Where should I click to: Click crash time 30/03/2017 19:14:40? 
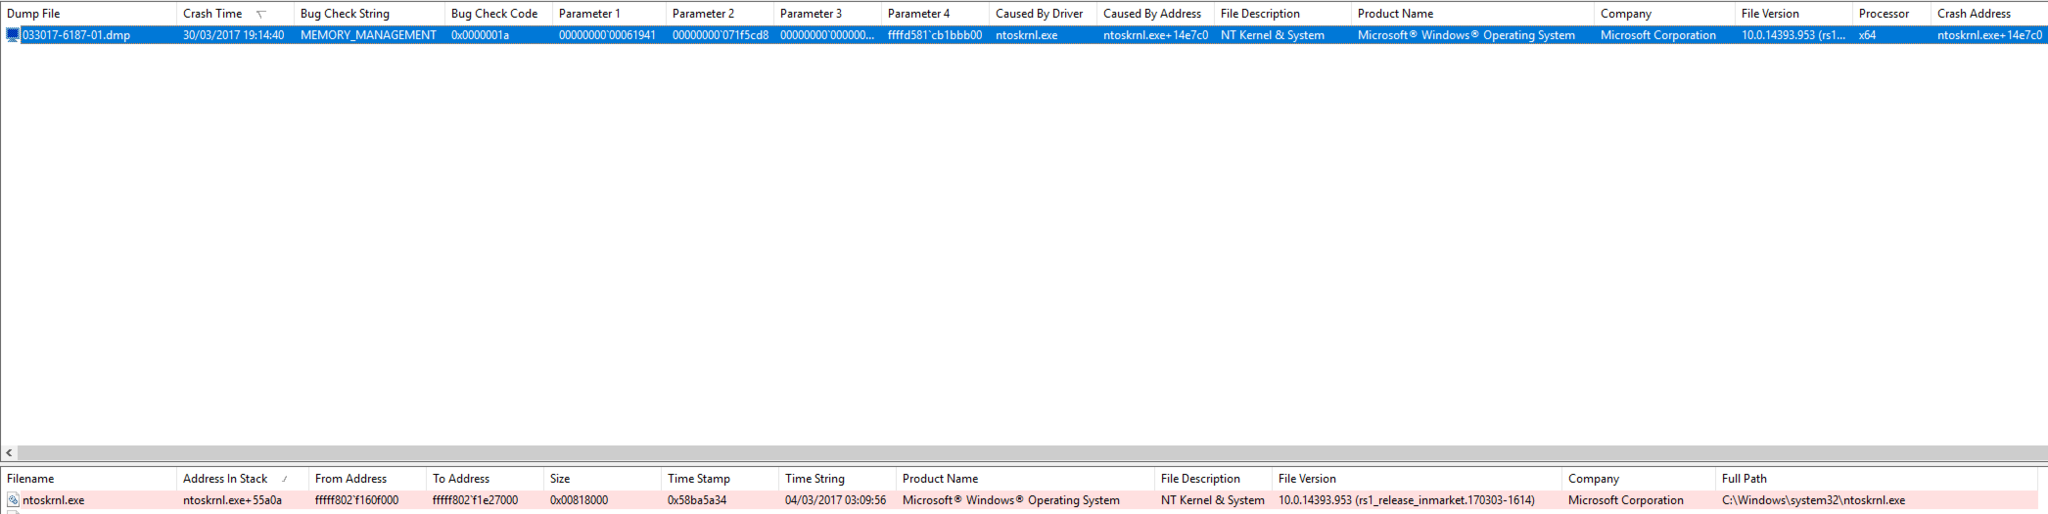pos(233,35)
